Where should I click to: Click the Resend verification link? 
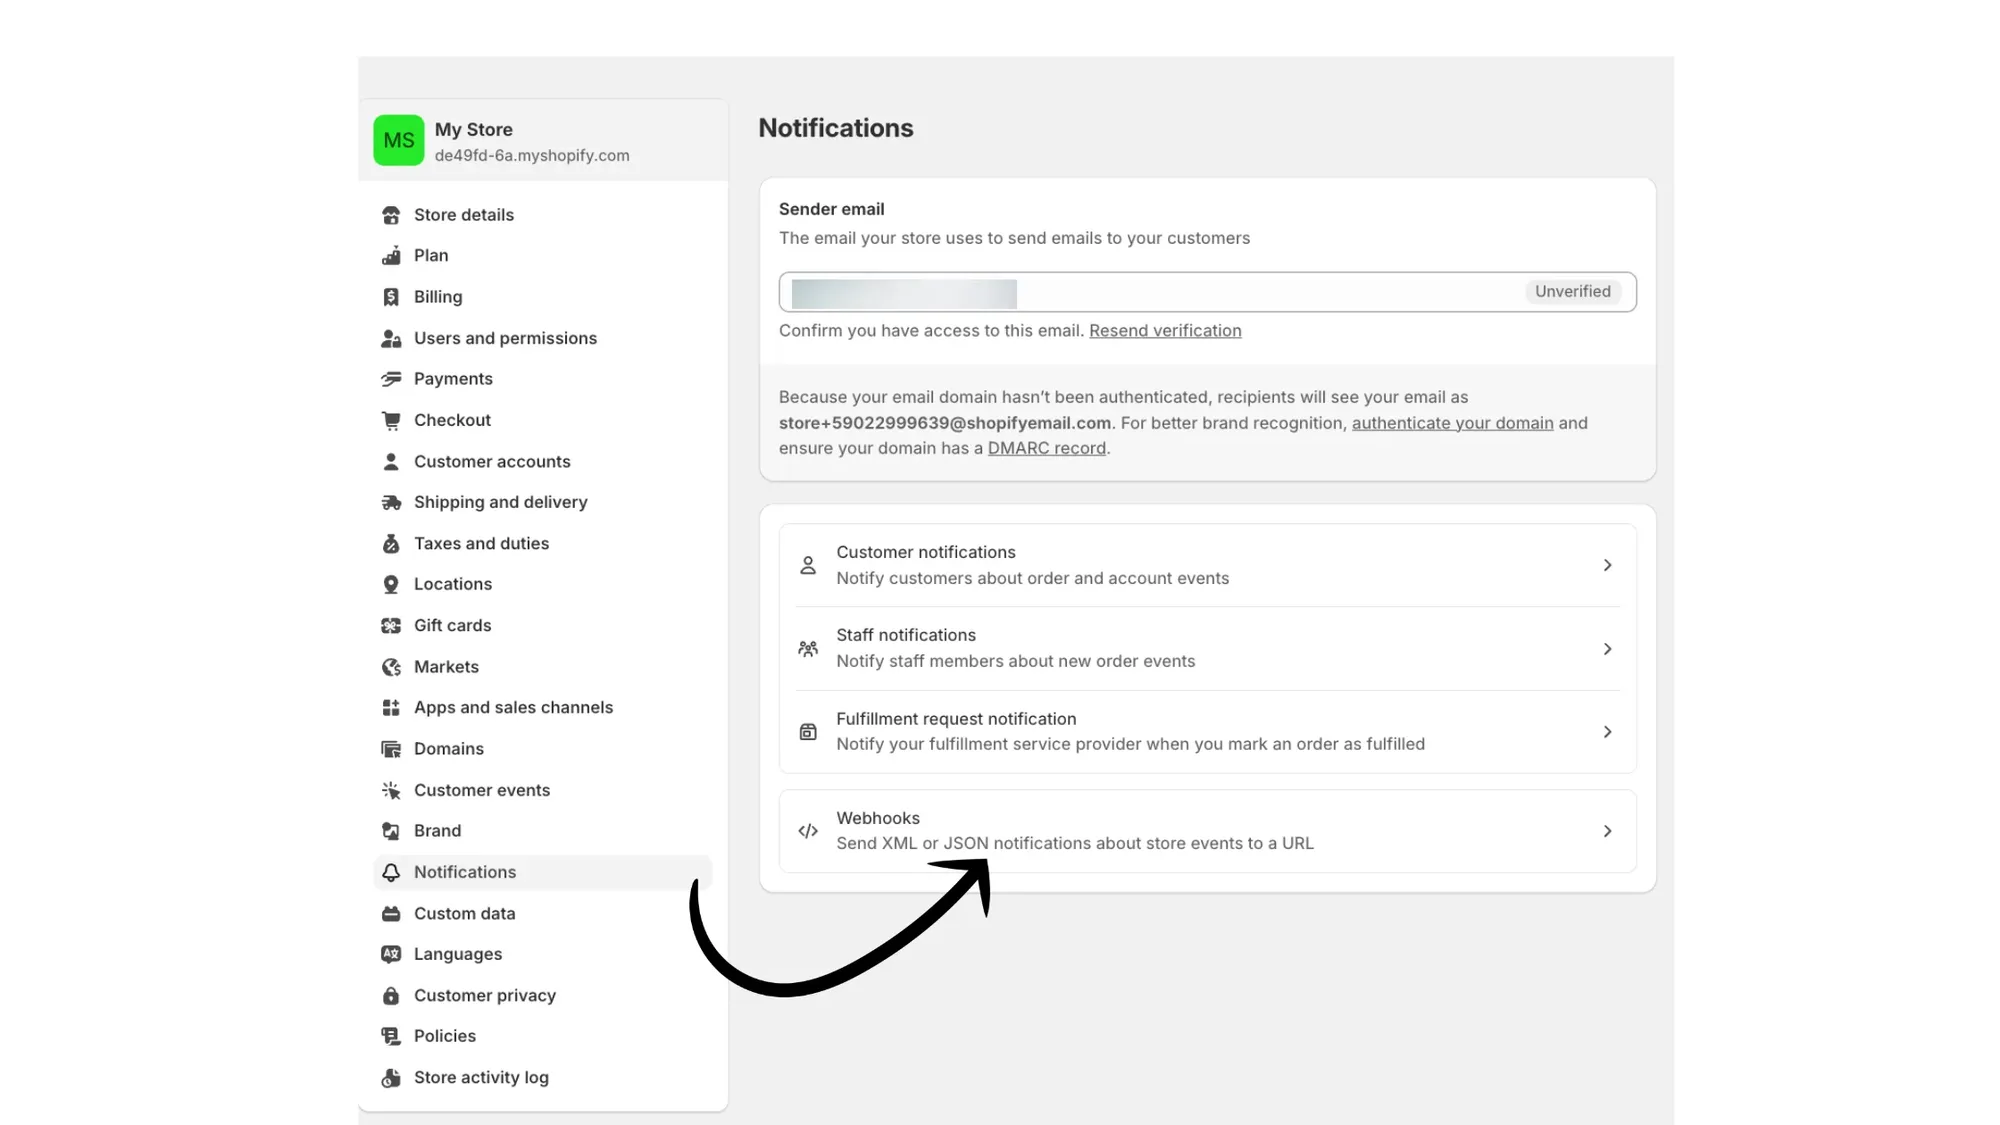pyautogui.click(x=1165, y=330)
